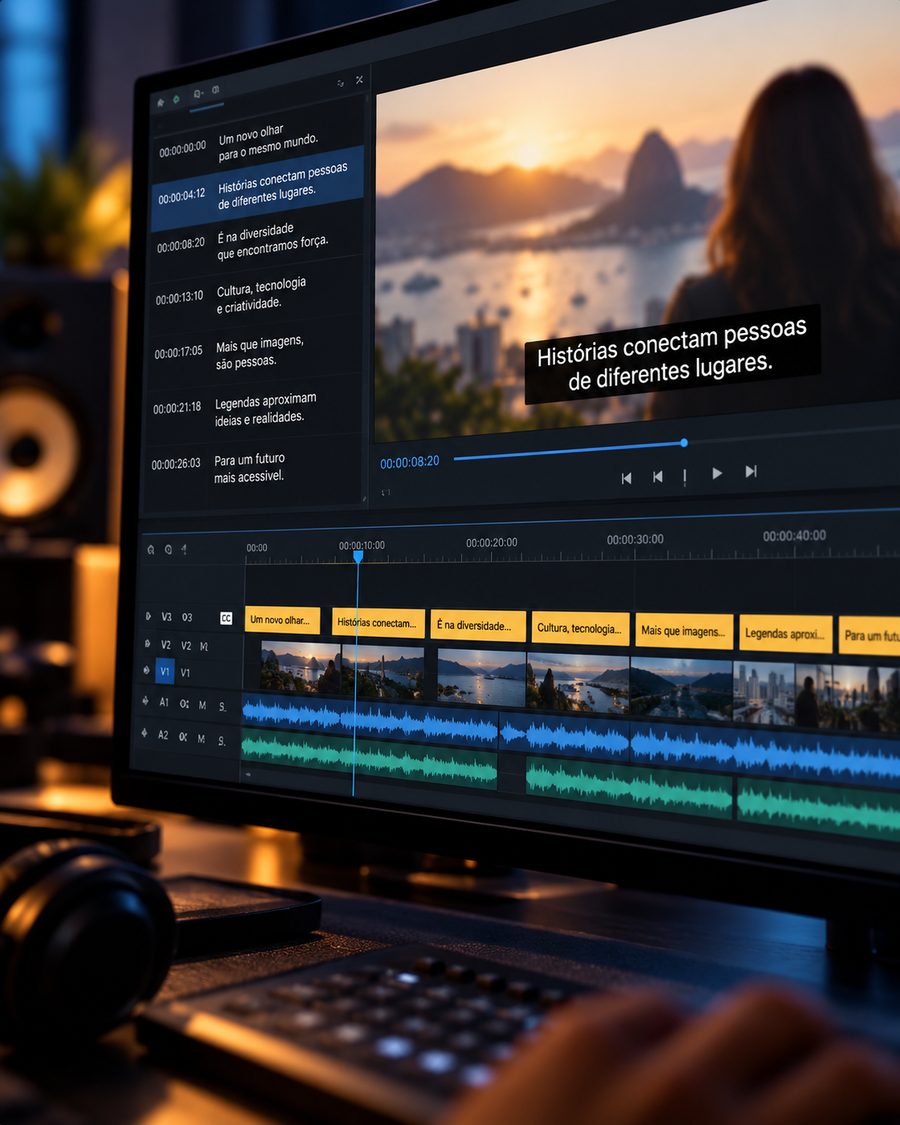Screen dimensions: 900x1125
Task: Click the V3 track label
Action: pyautogui.click(x=167, y=616)
